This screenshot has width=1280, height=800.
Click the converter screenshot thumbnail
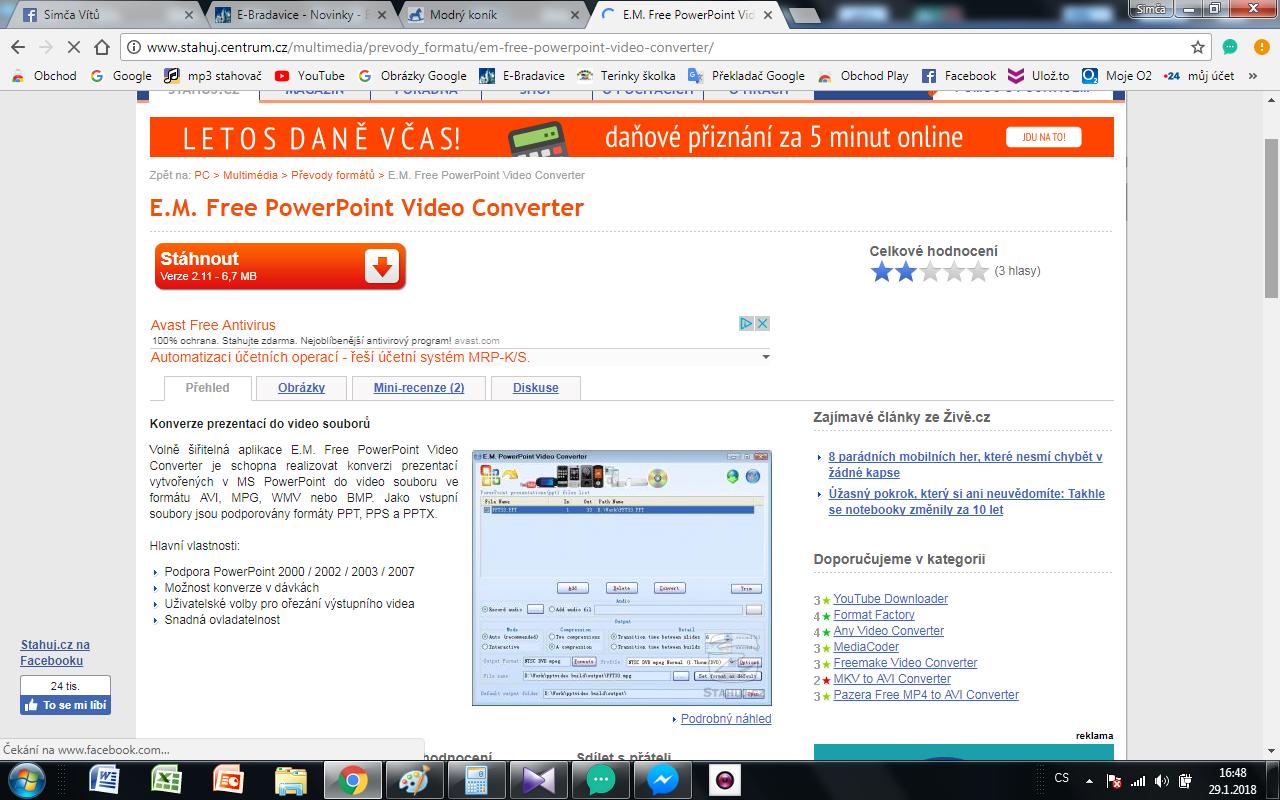621,577
